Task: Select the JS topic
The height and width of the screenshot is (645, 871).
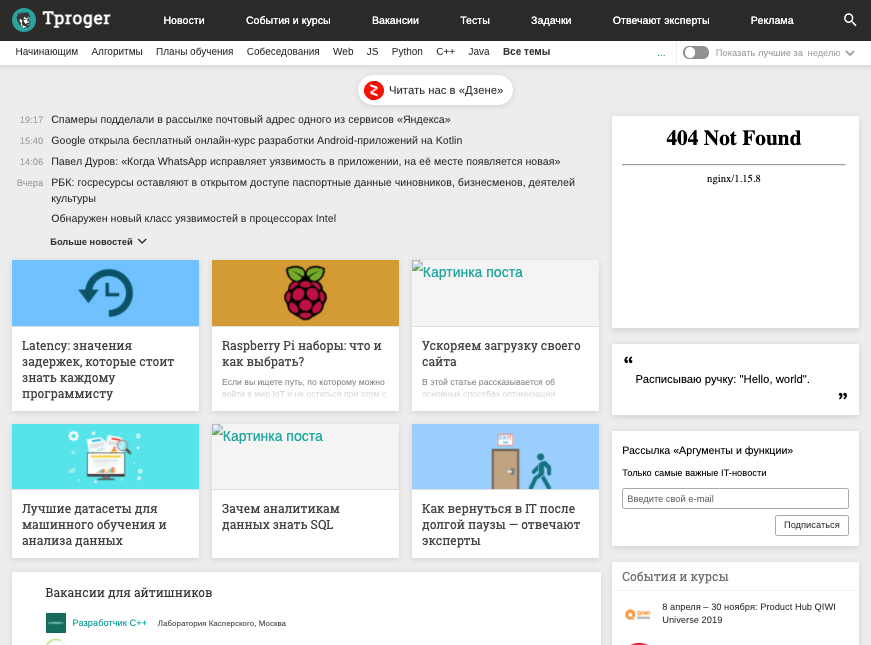Action: (372, 52)
